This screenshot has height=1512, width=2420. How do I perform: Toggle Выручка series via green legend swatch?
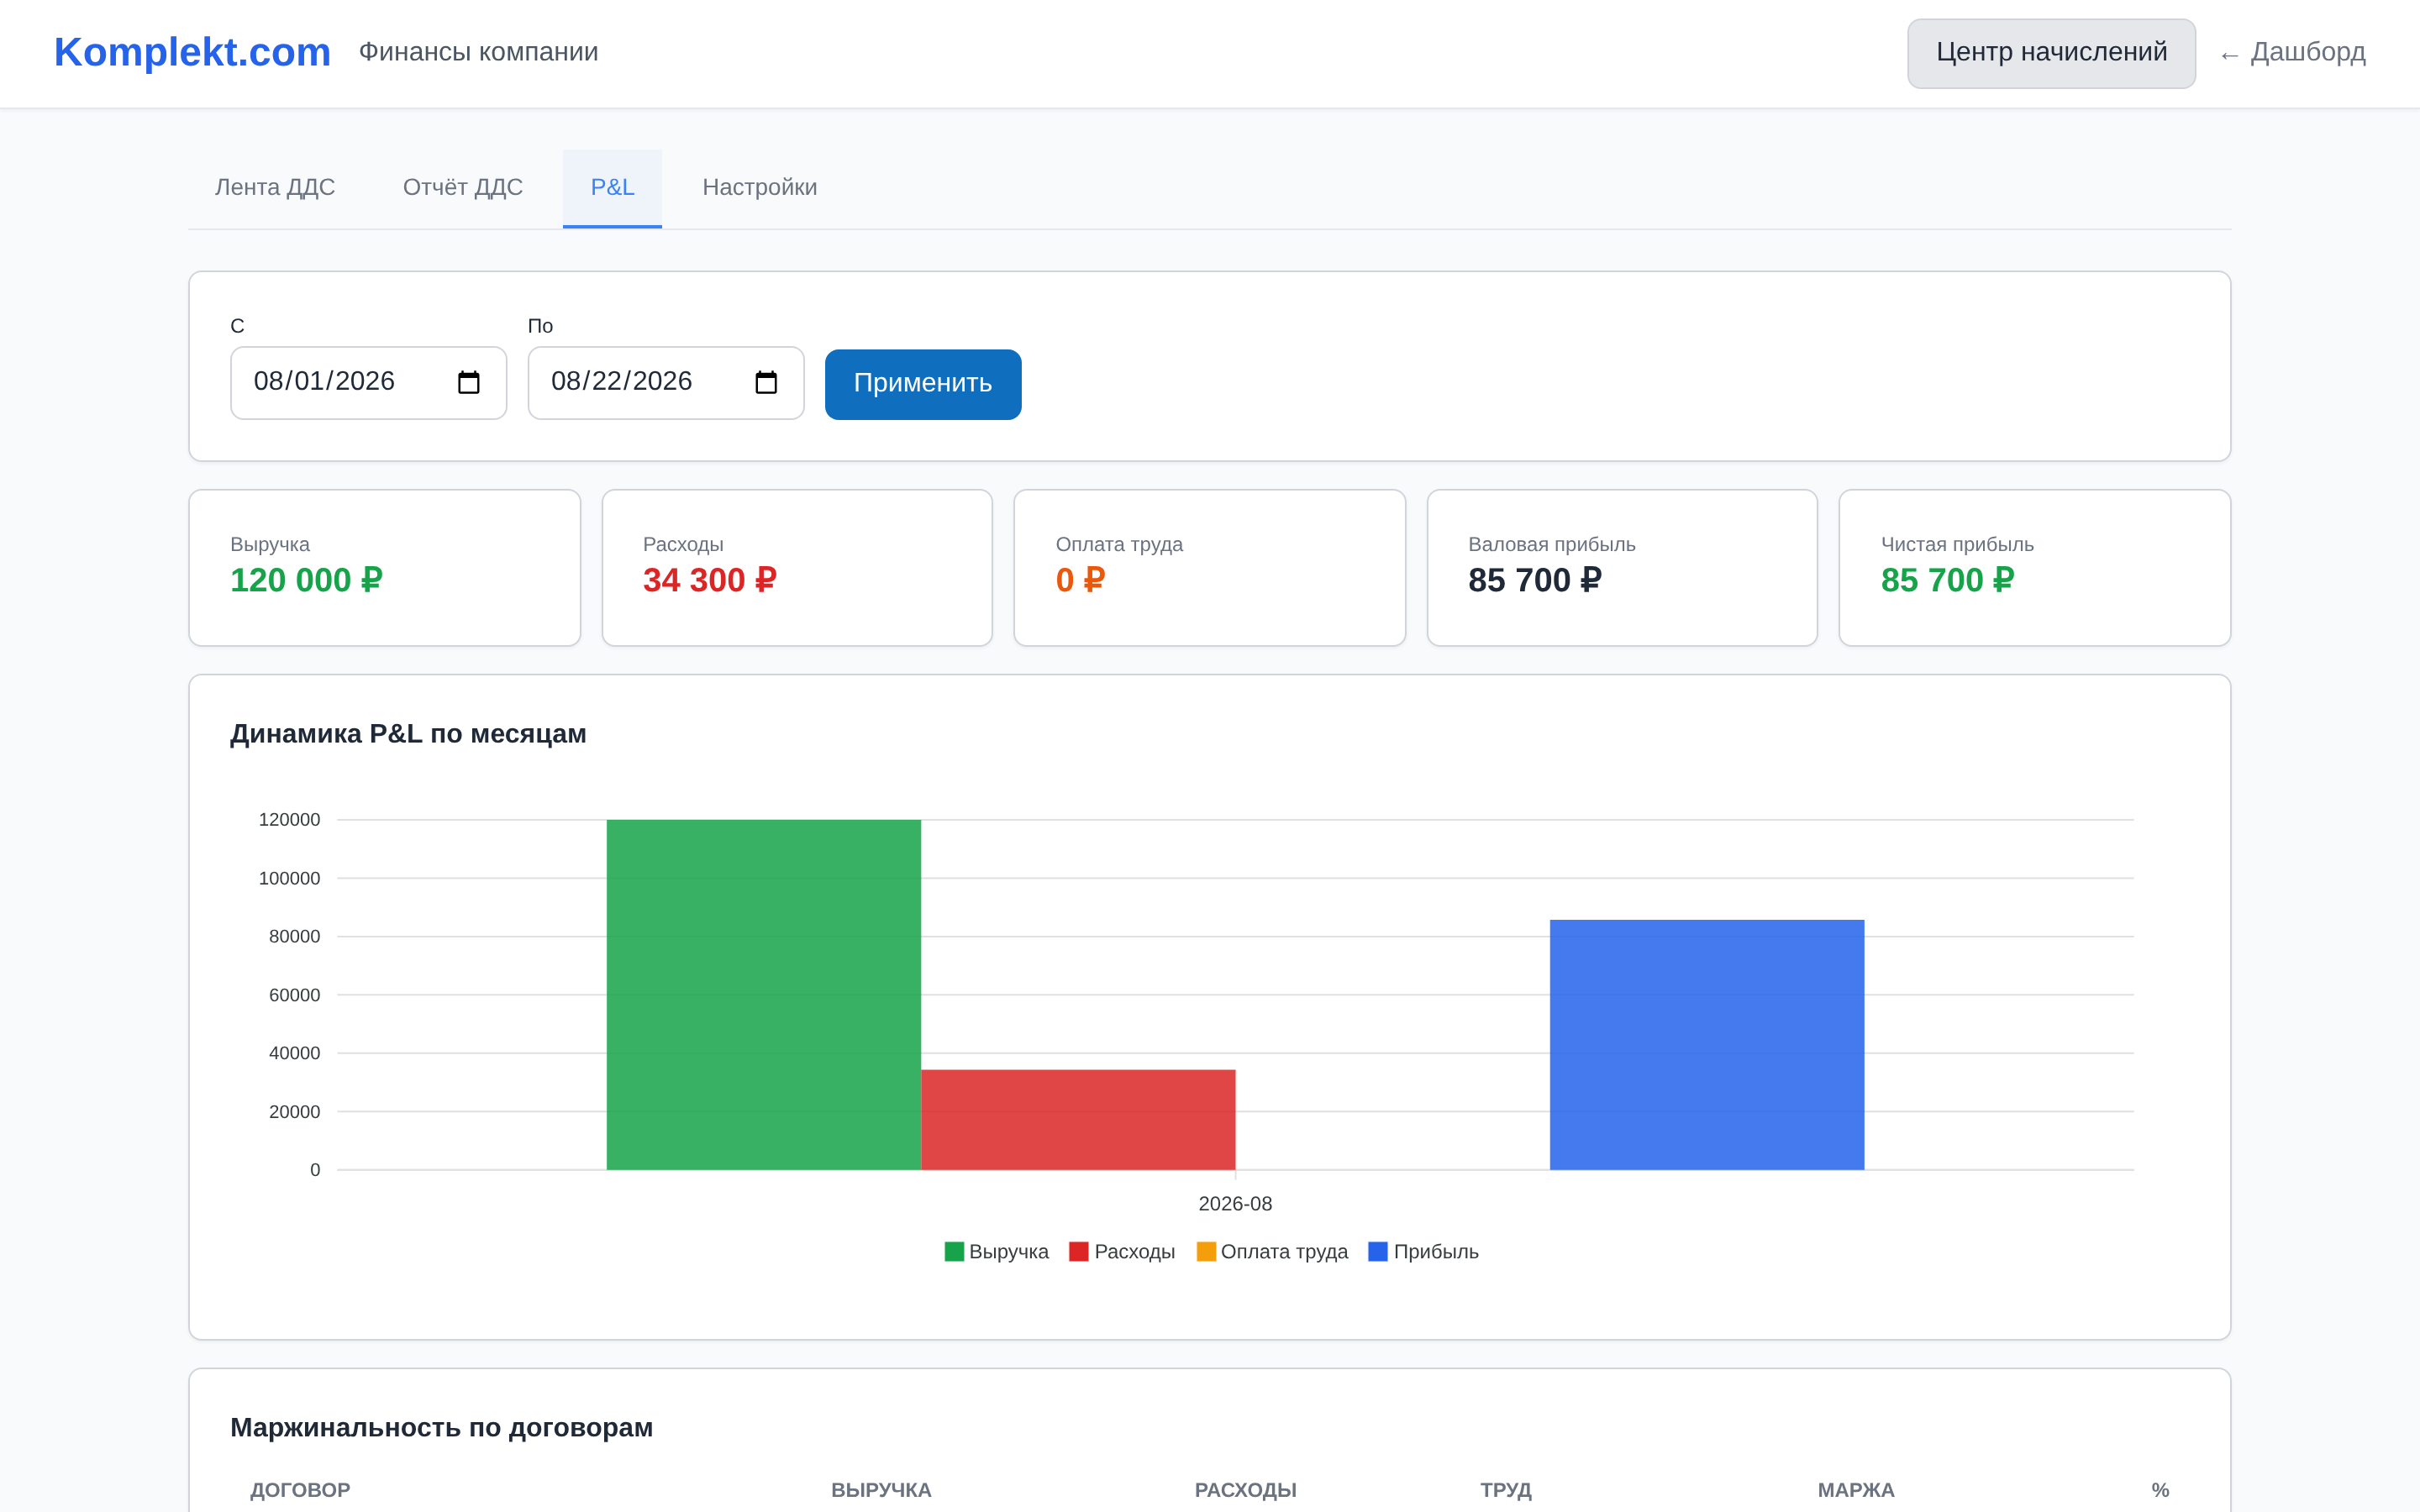tap(954, 1251)
